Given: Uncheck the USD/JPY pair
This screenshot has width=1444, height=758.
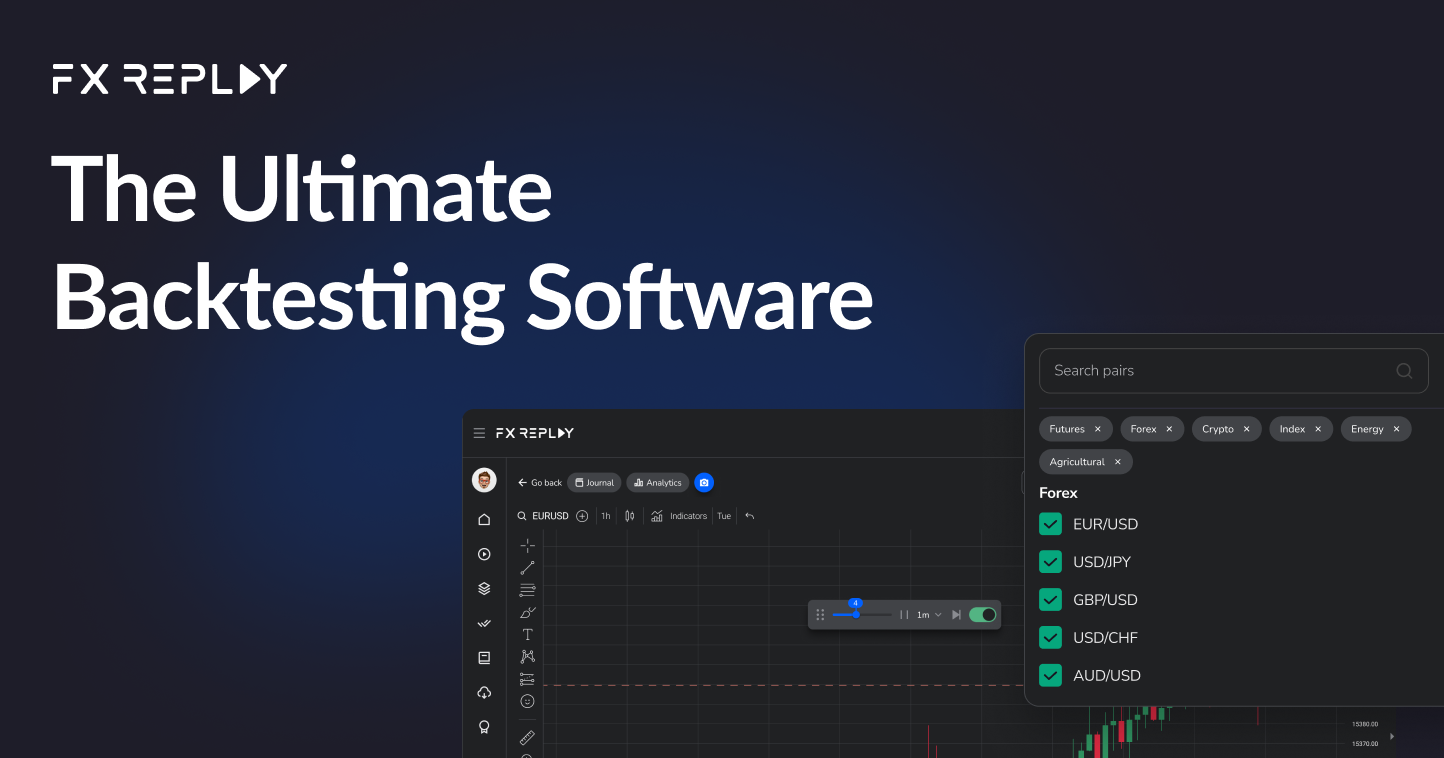Looking at the screenshot, I should pyautogui.click(x=1050, y=561).
